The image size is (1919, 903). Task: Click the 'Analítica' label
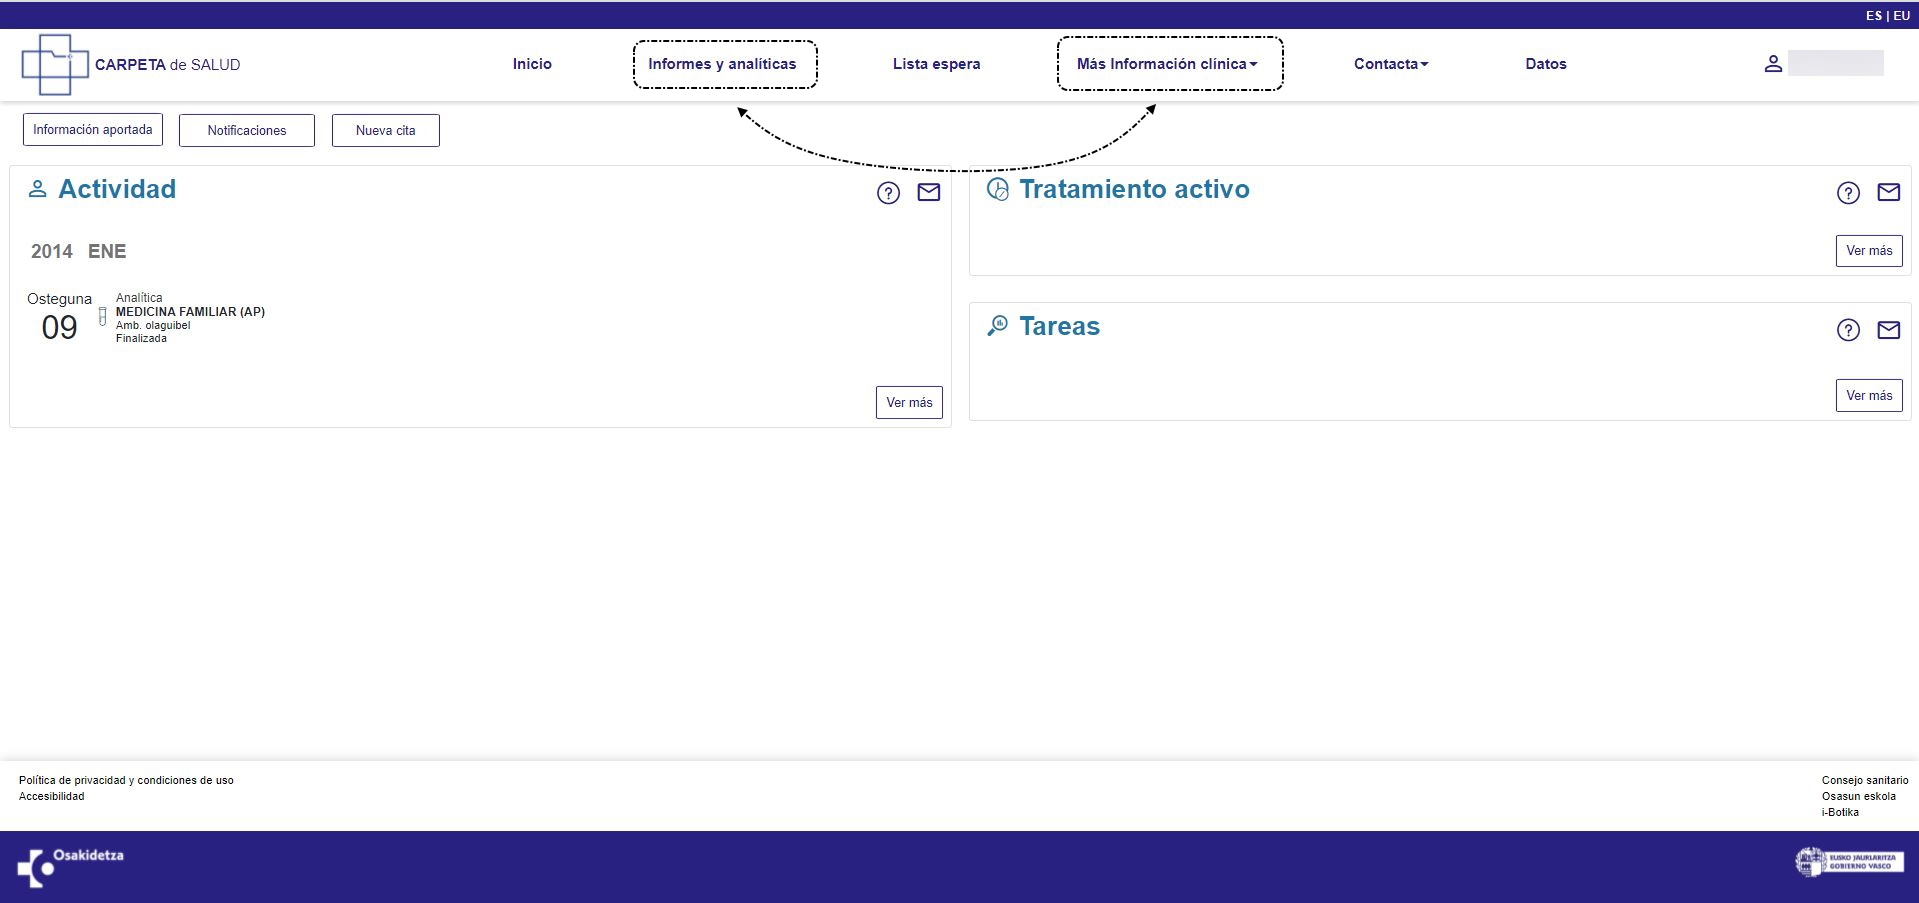point(139,298)
